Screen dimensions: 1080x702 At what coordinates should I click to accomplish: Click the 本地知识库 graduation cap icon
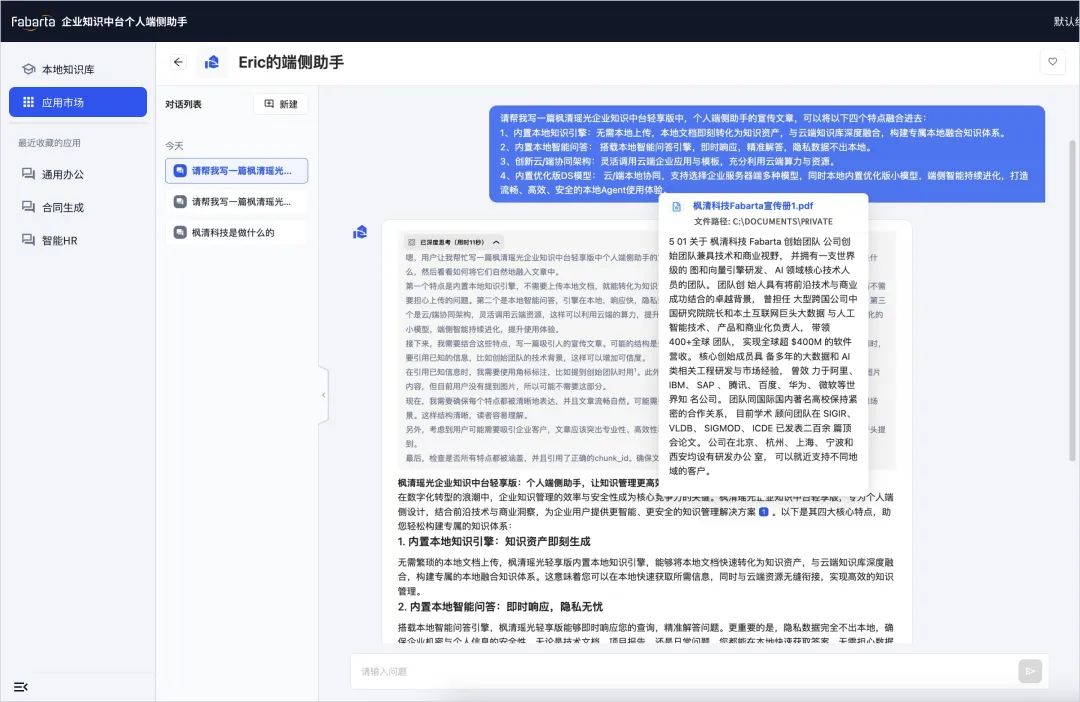pos(28,69)
